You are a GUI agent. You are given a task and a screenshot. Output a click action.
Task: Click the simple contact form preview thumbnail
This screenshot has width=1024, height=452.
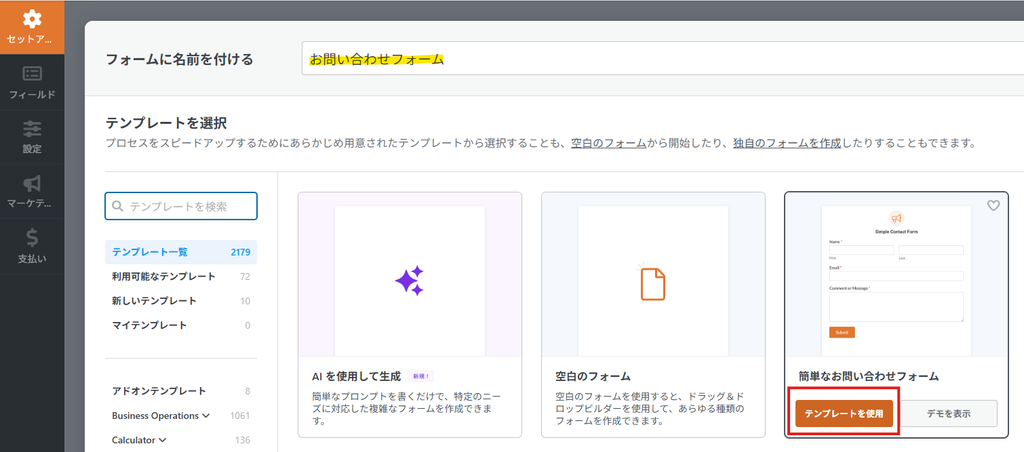896,281
